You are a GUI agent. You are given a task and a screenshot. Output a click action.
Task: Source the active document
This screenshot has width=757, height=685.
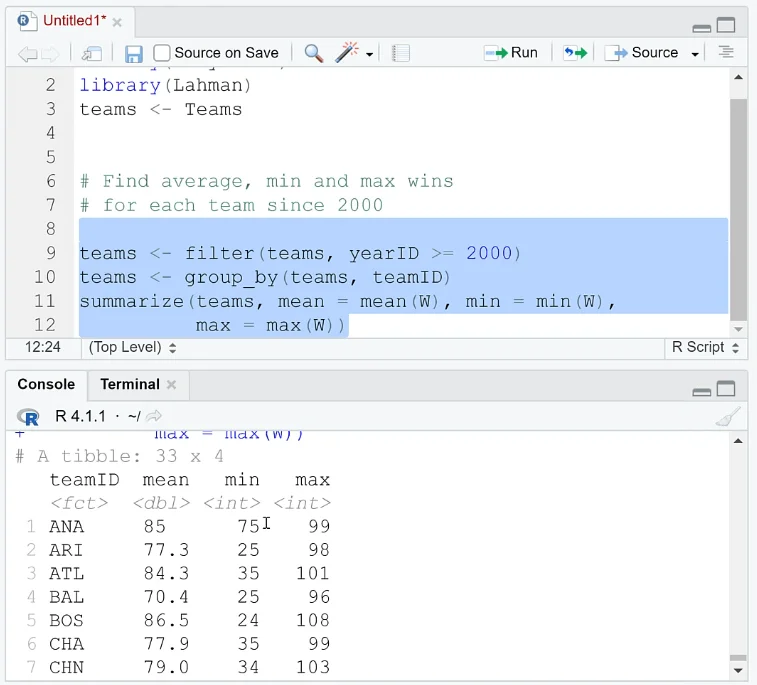[x=641, y=53]
